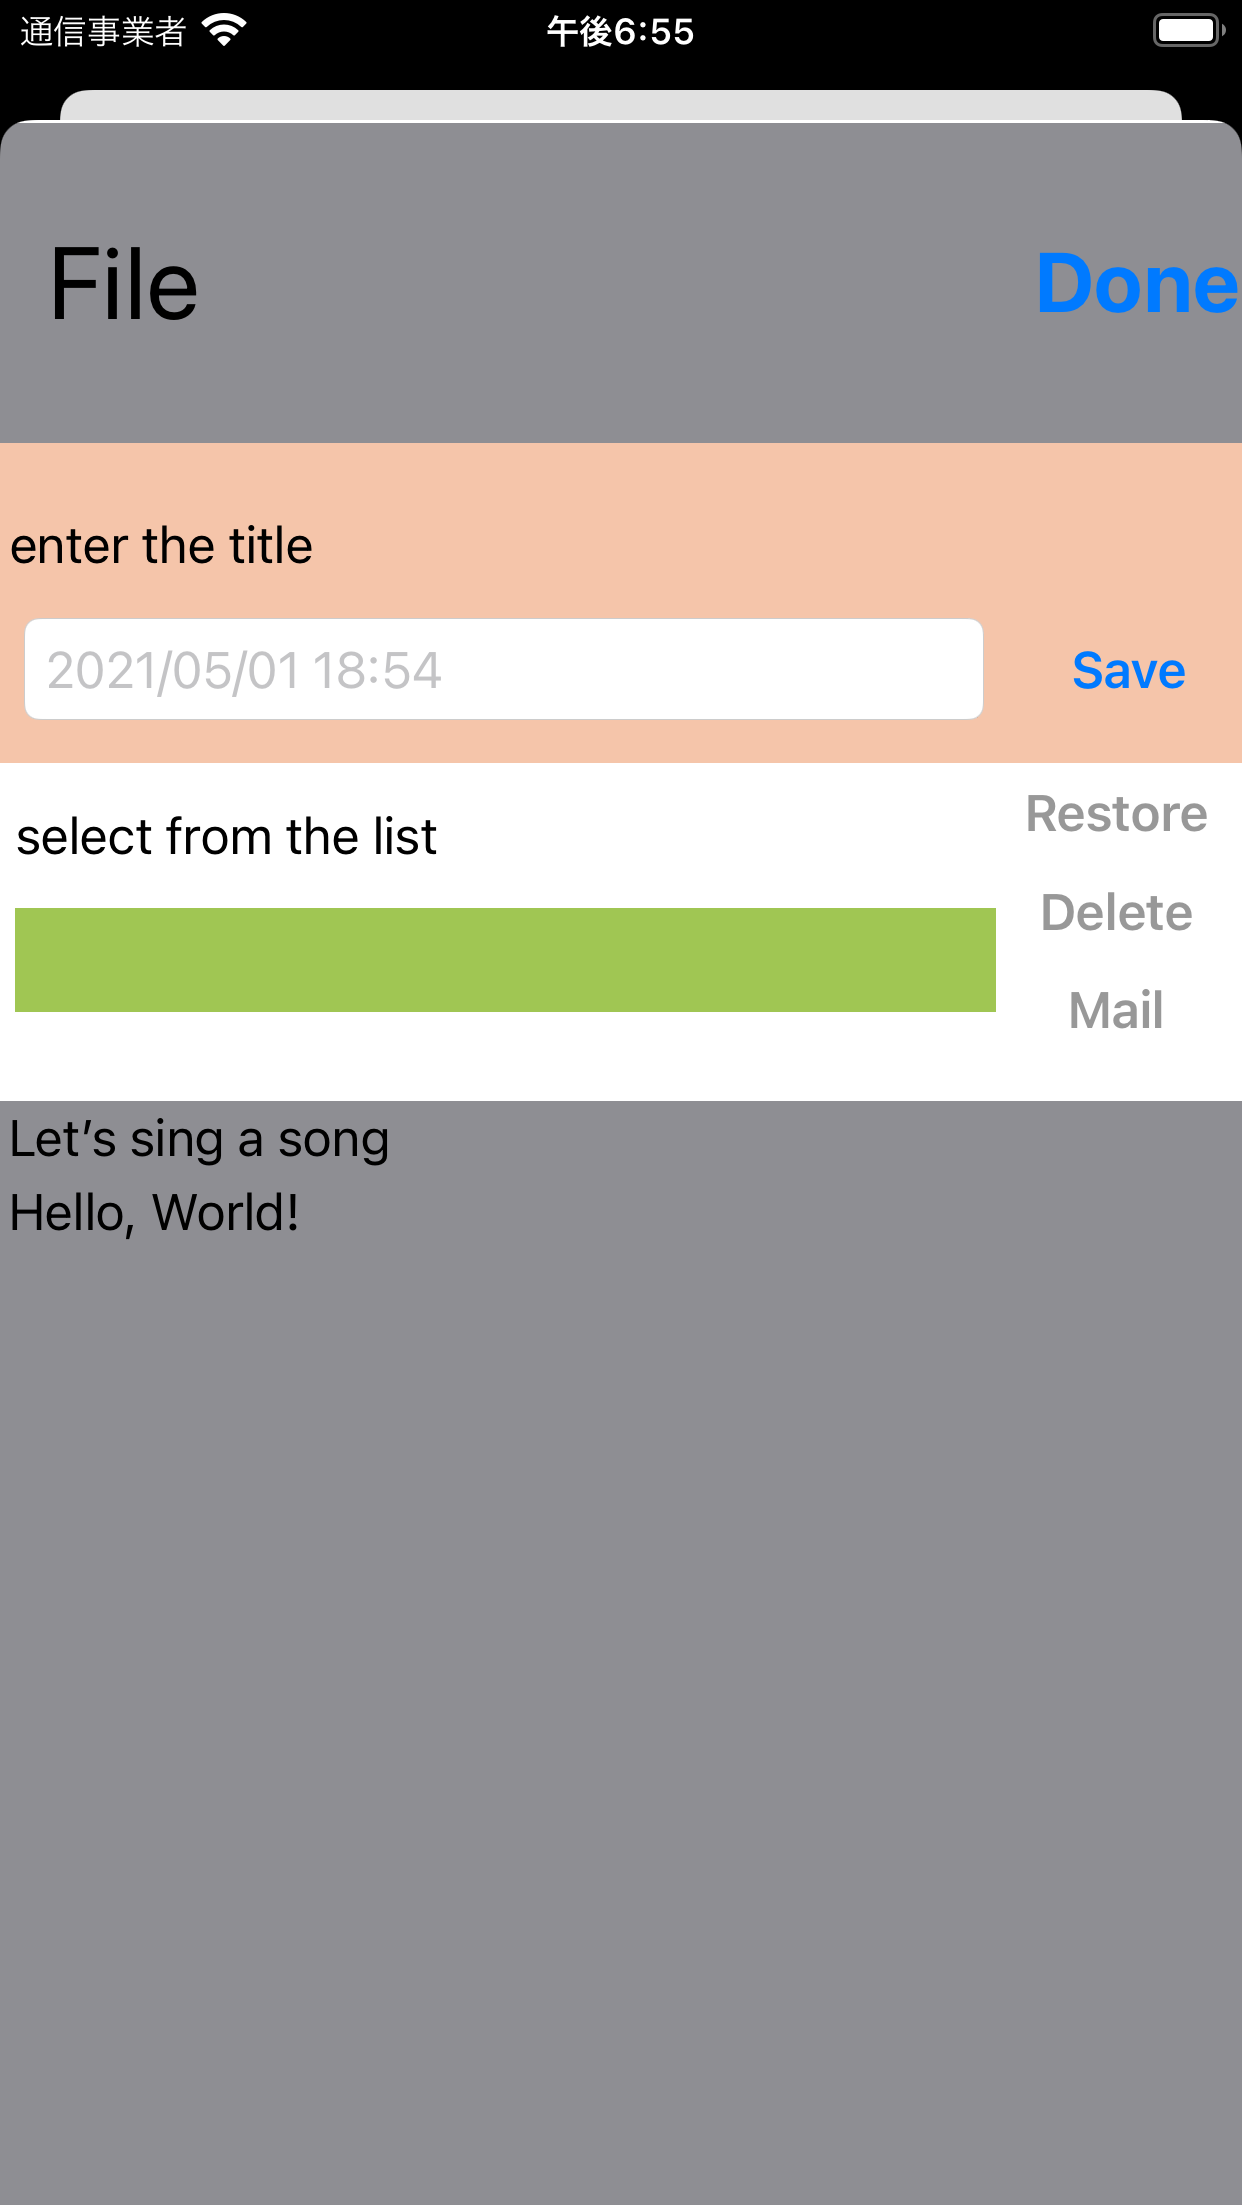
Task: Tap the "select from the list" label
Action: click(x=227, y=837)
